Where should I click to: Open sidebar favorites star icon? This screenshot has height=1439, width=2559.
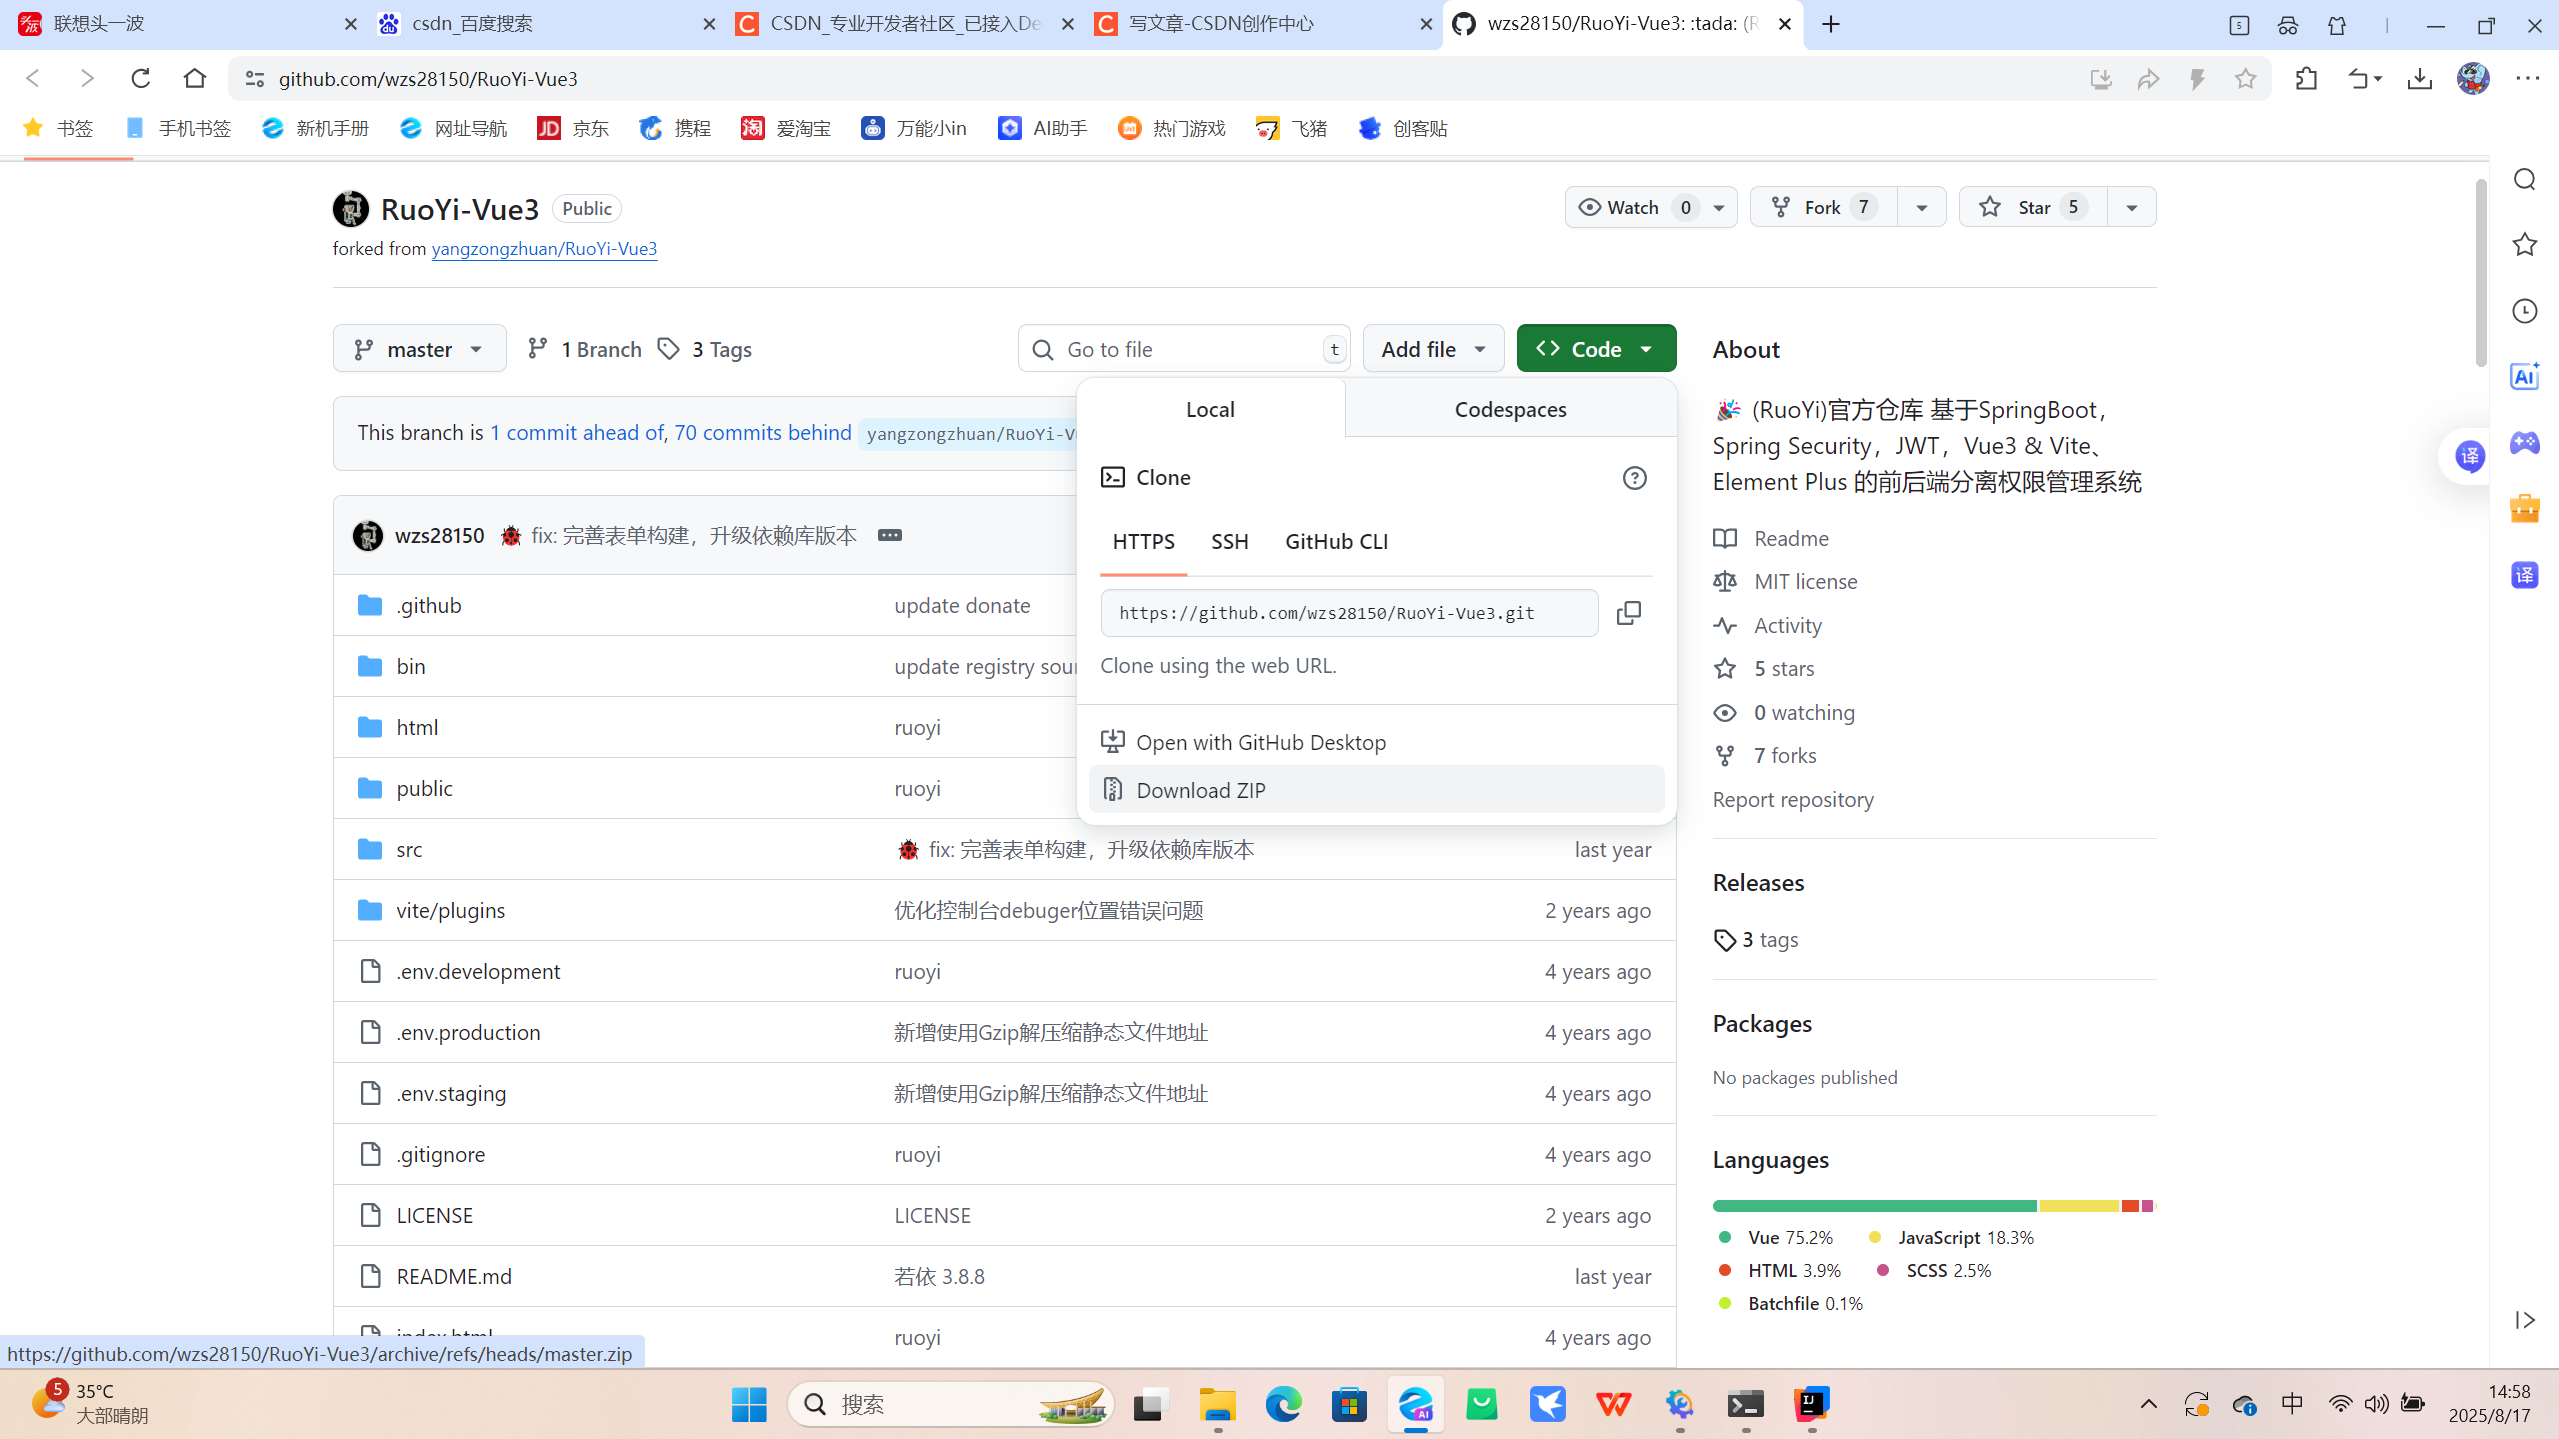coord(2525,245)
